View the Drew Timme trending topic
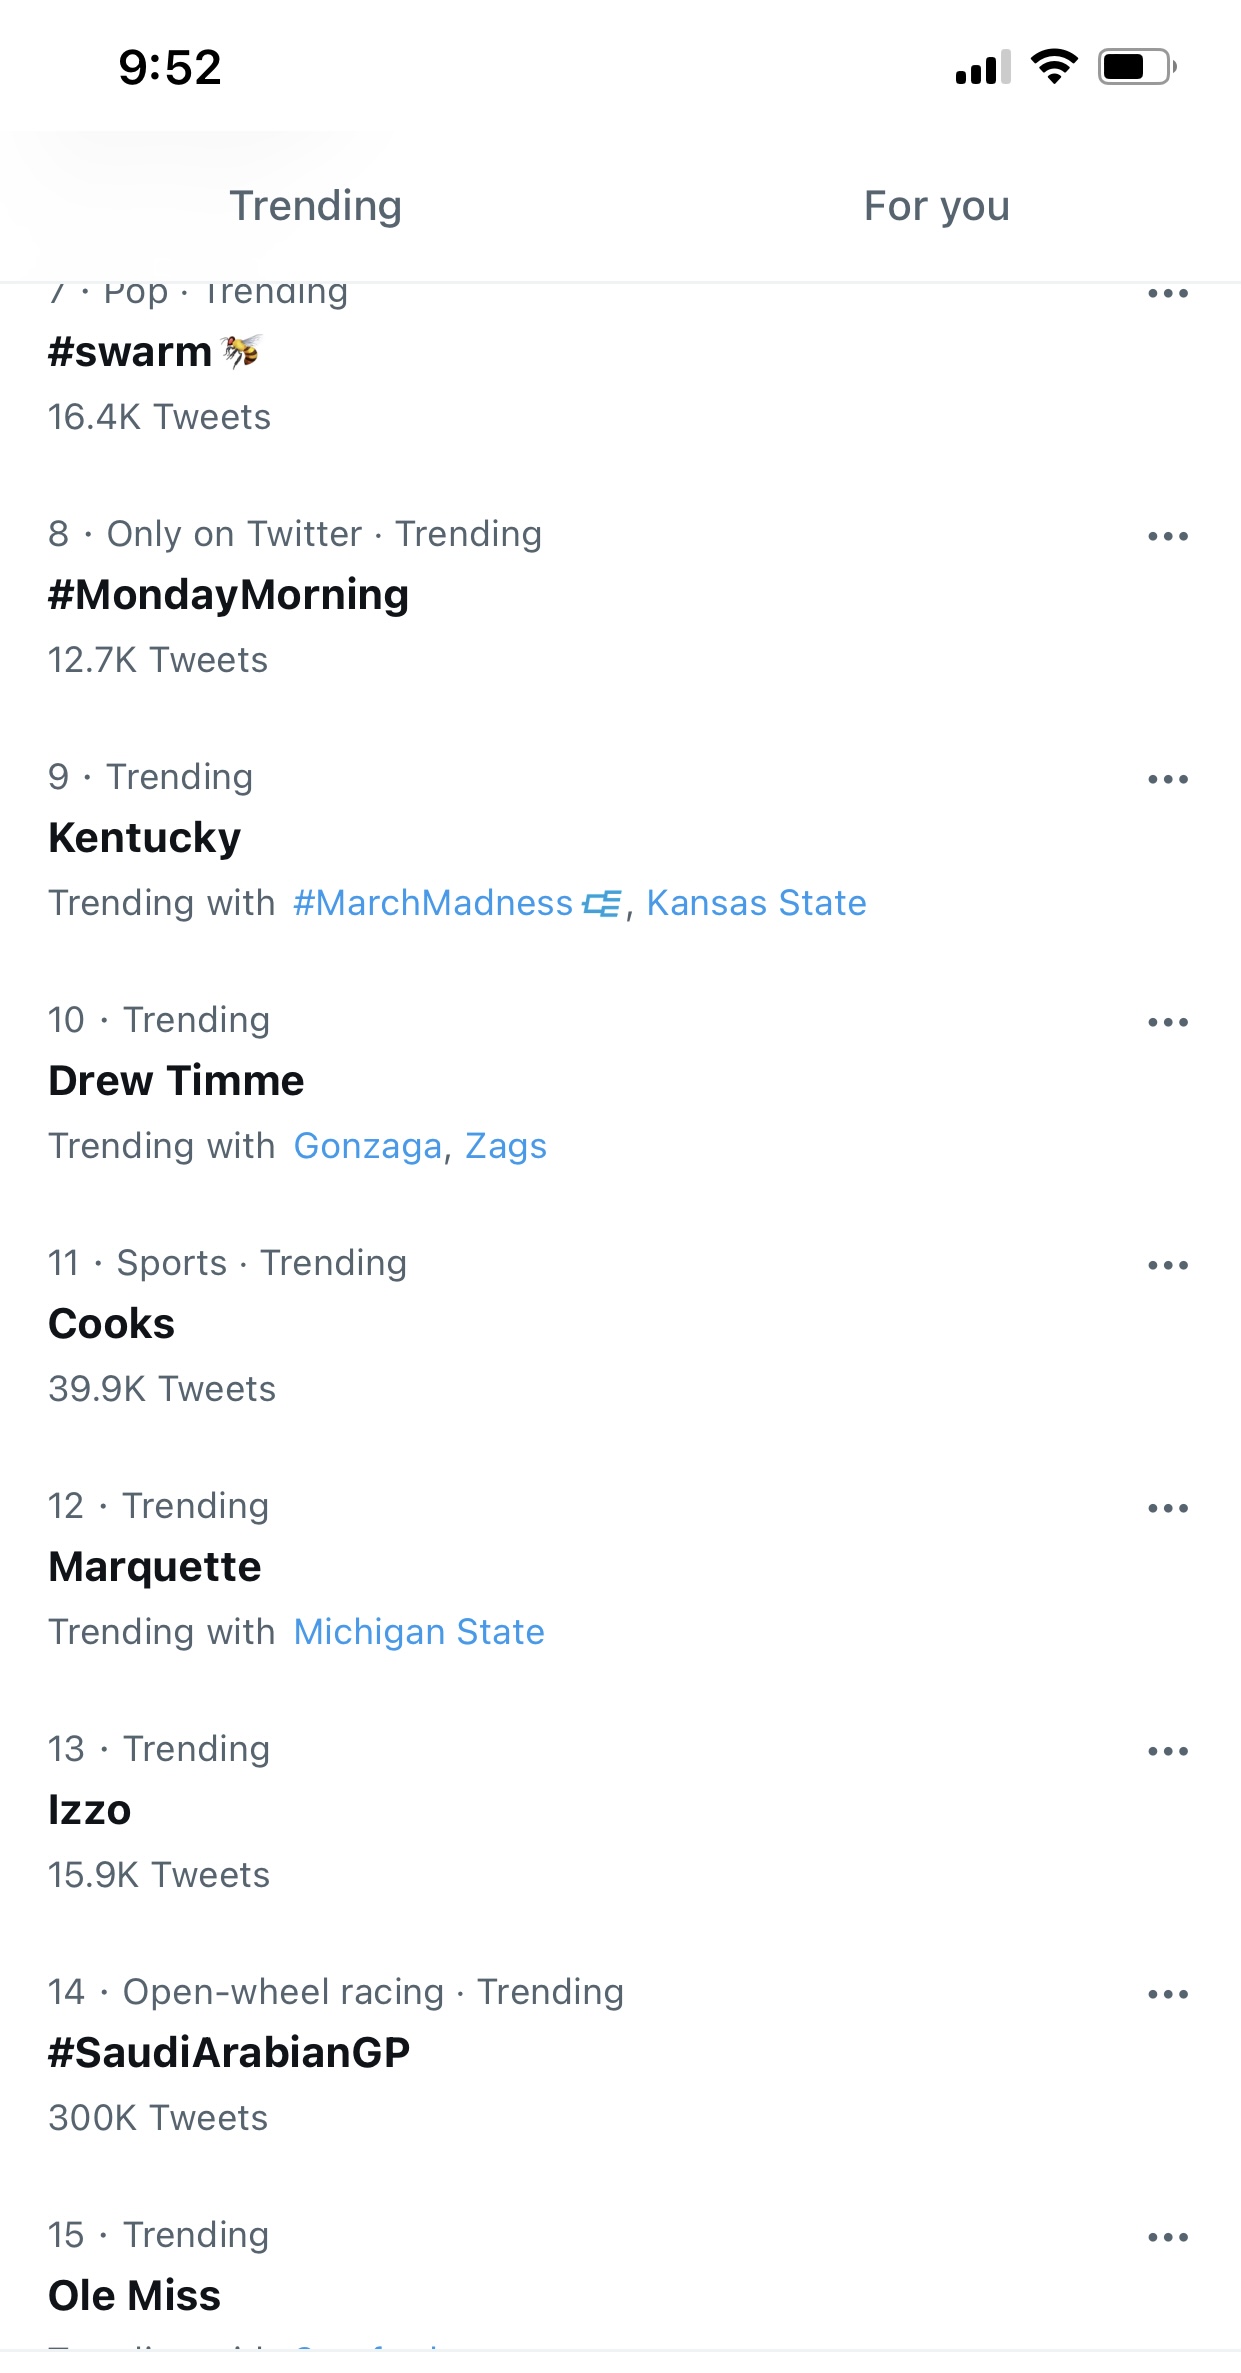The image size is (1241, 2373). tap(176, 1081)
